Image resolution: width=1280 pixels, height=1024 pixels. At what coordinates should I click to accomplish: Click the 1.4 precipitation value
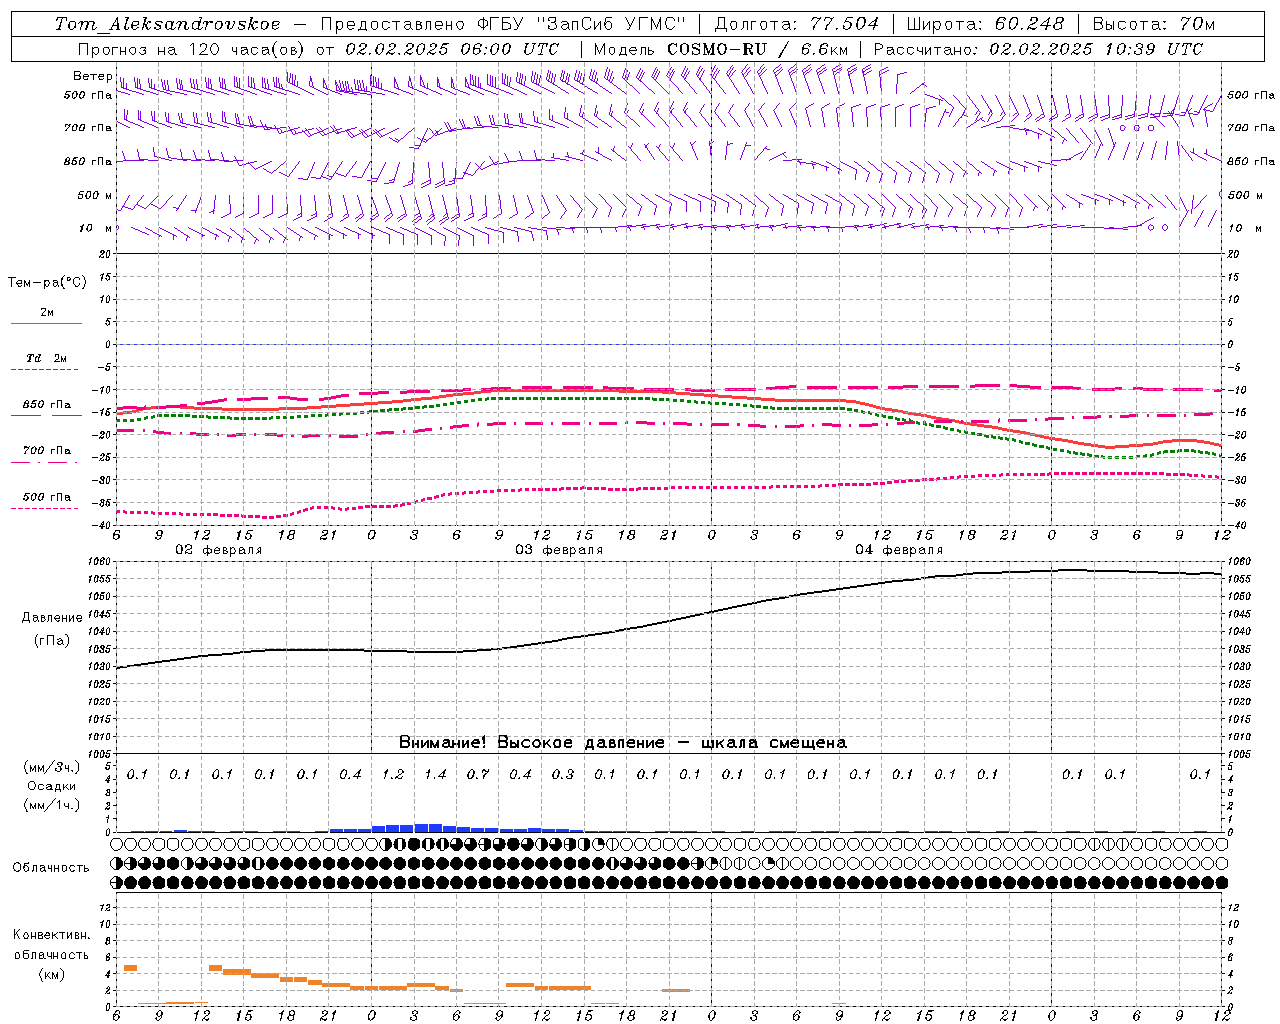pyautogui.click(x=435, y=774)
